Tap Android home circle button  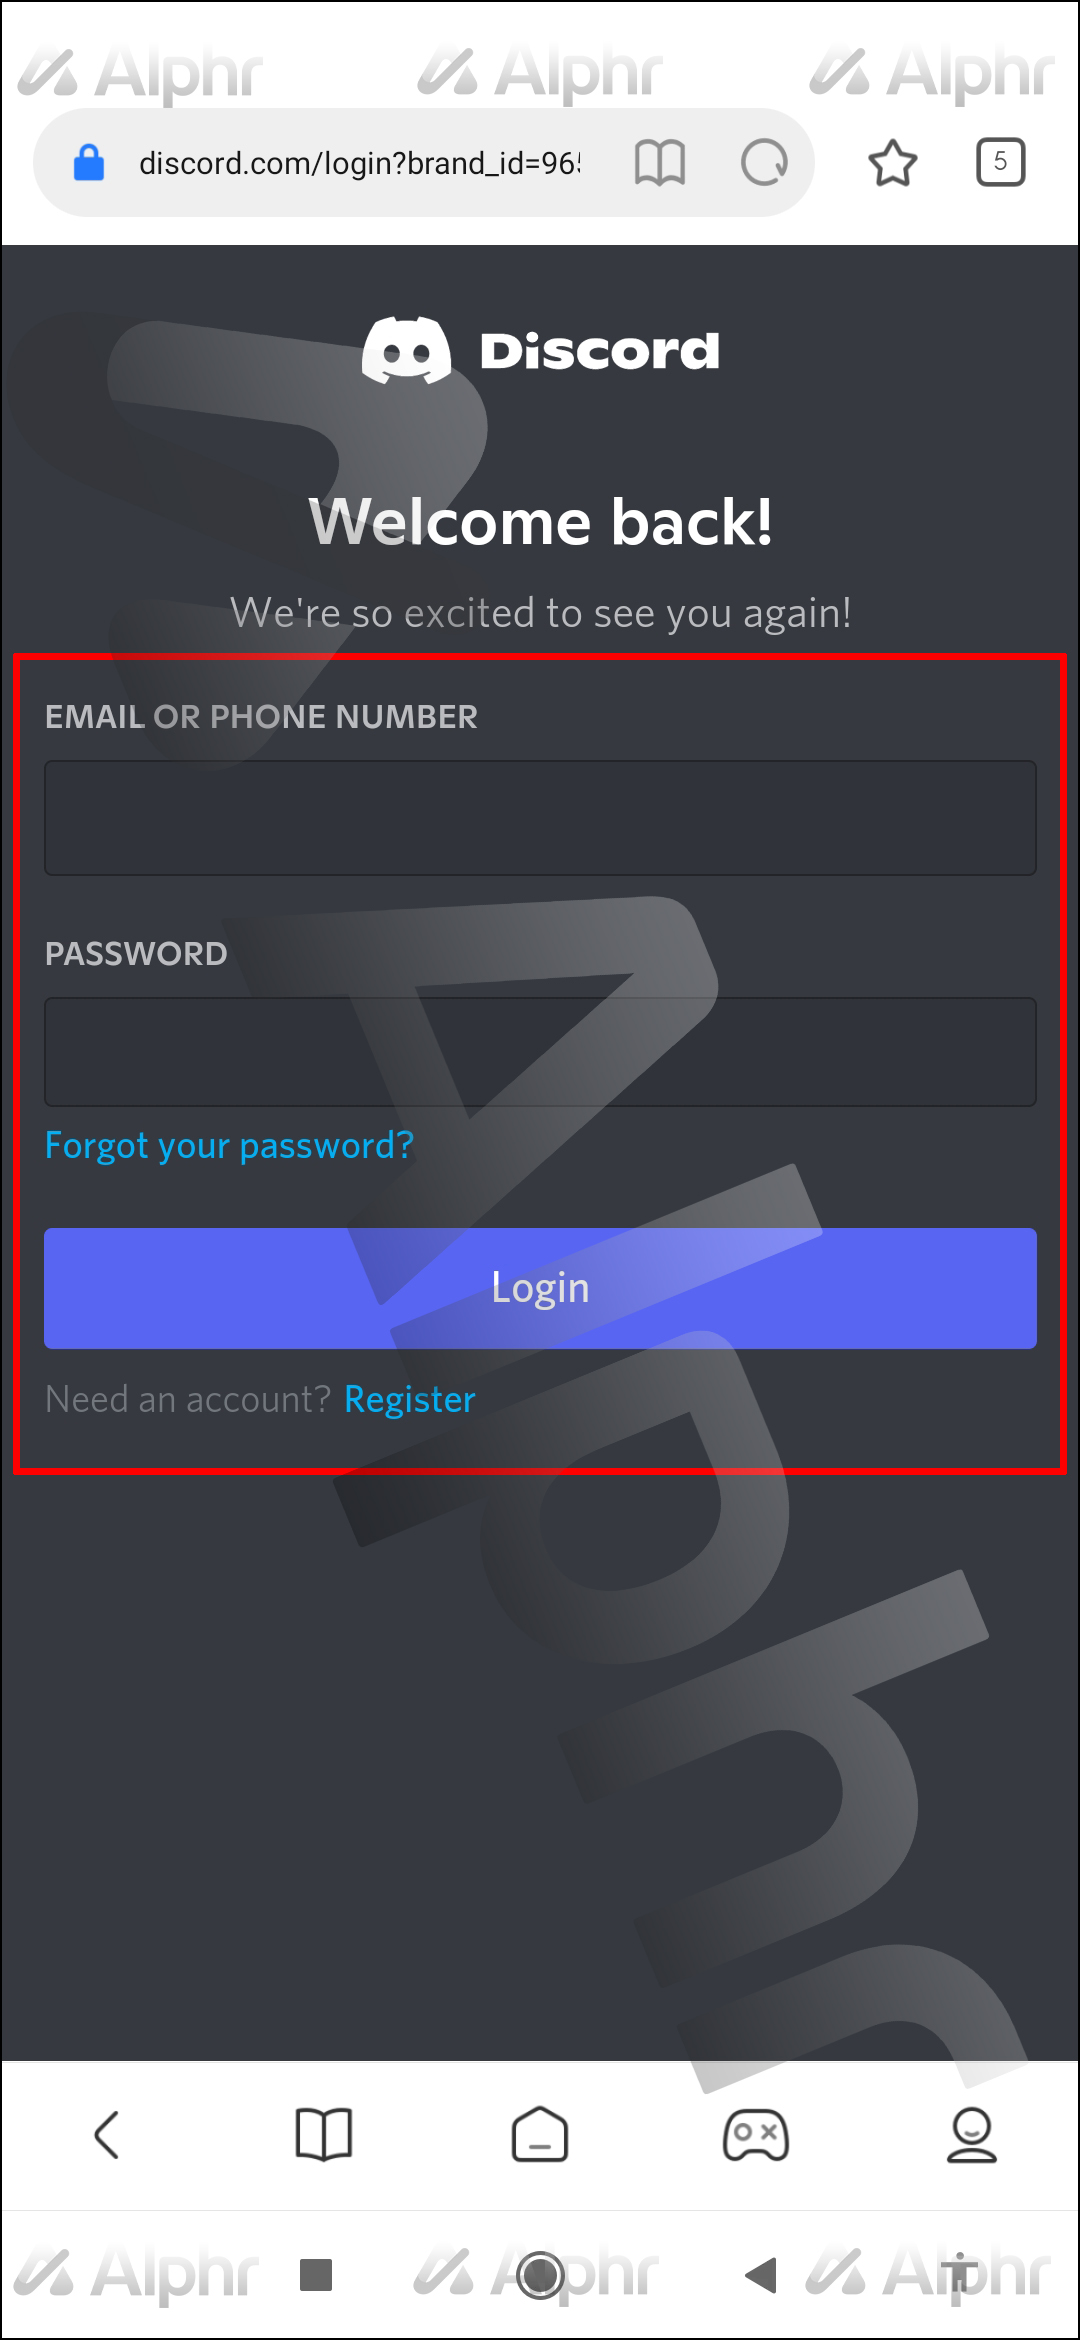(x=540, y=2275)
